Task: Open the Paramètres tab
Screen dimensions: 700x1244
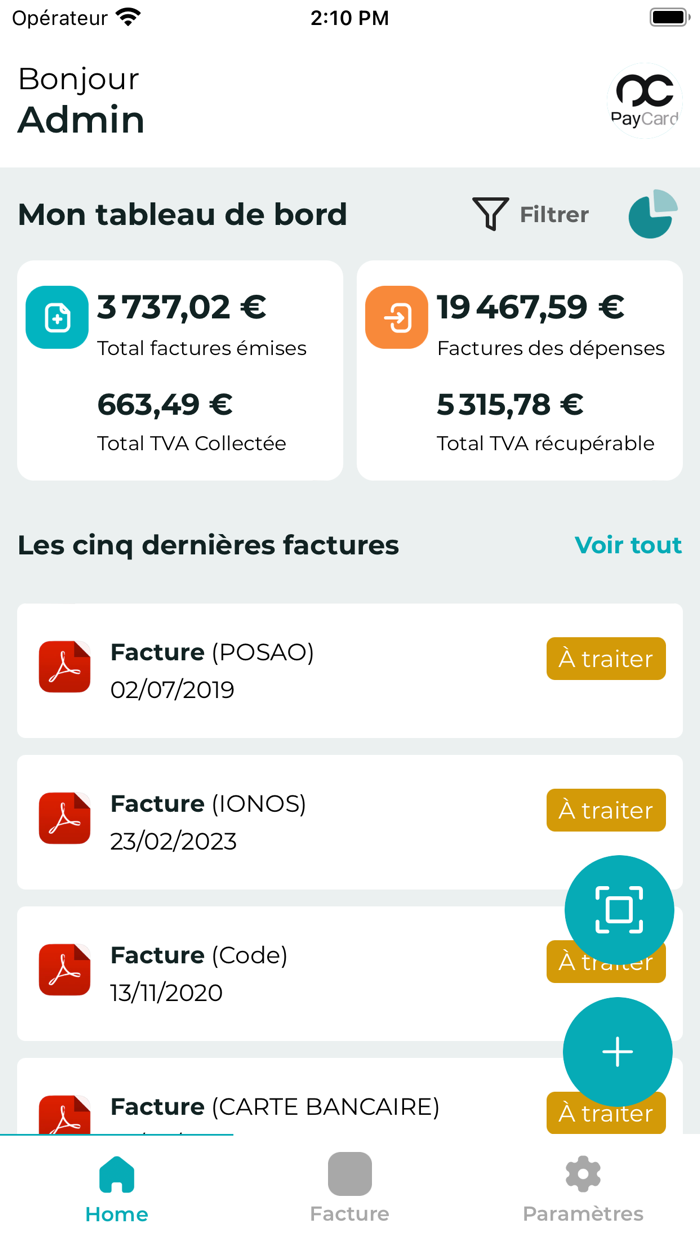Action: tap(582, 1185)
